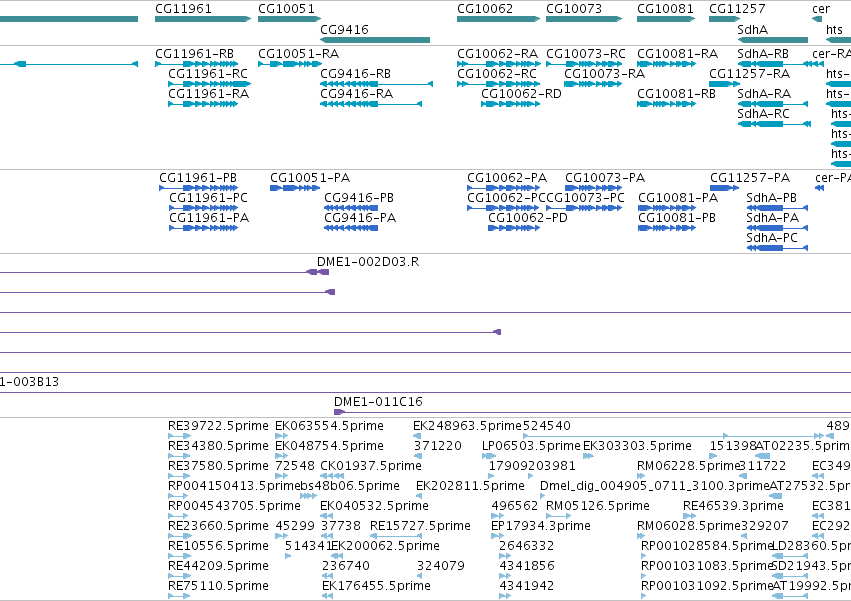Screen dimensions: 851x601
Task: Select transcript CG10051-RA
Action: click(x=290, y=64)
